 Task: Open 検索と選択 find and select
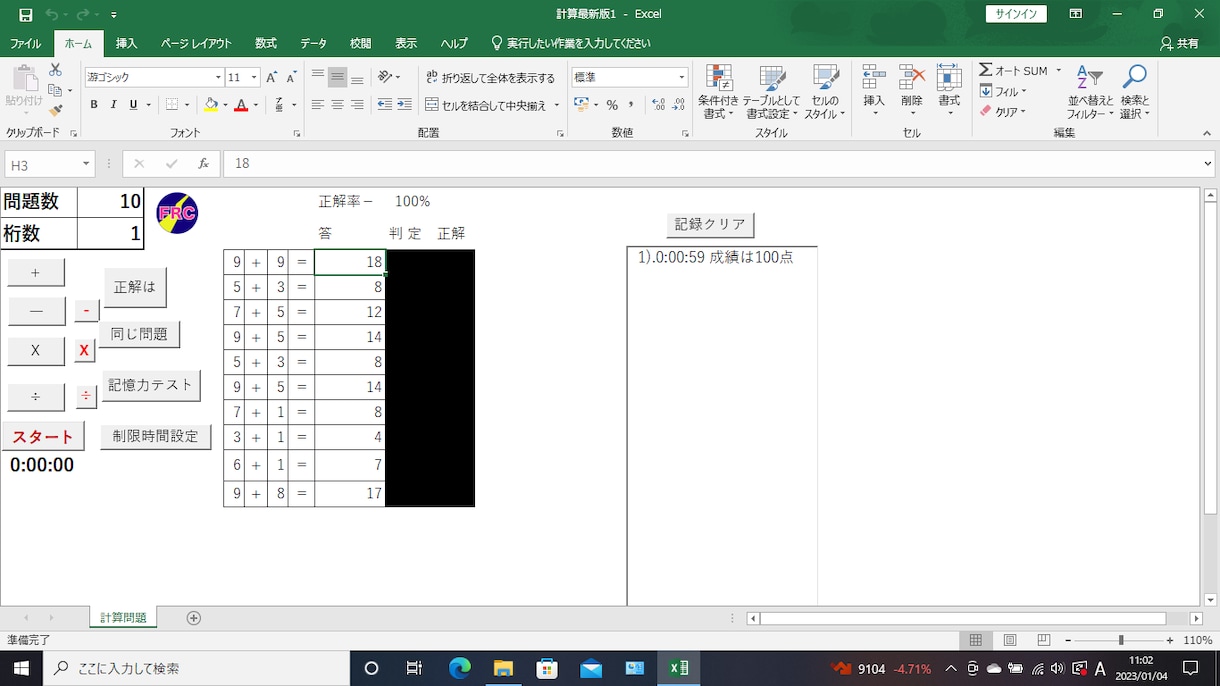point(1135,92)
